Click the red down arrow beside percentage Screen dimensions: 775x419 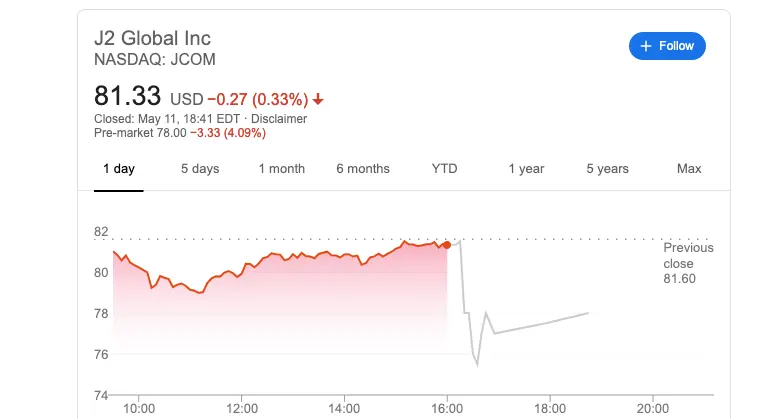318,99
